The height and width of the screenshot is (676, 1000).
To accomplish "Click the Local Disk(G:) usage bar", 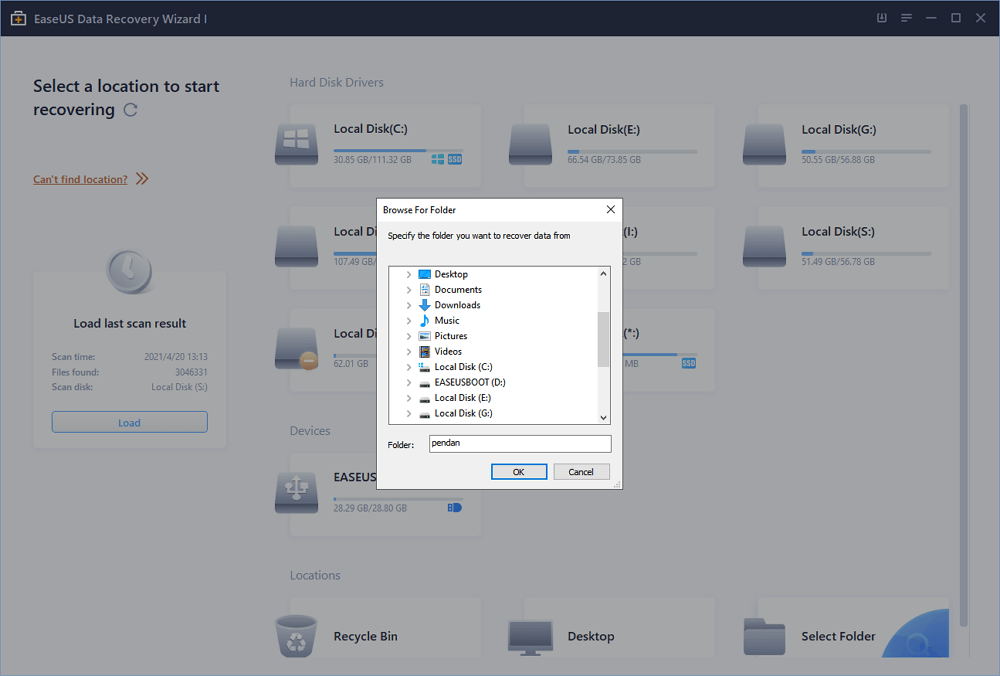I will pos(866,151).
